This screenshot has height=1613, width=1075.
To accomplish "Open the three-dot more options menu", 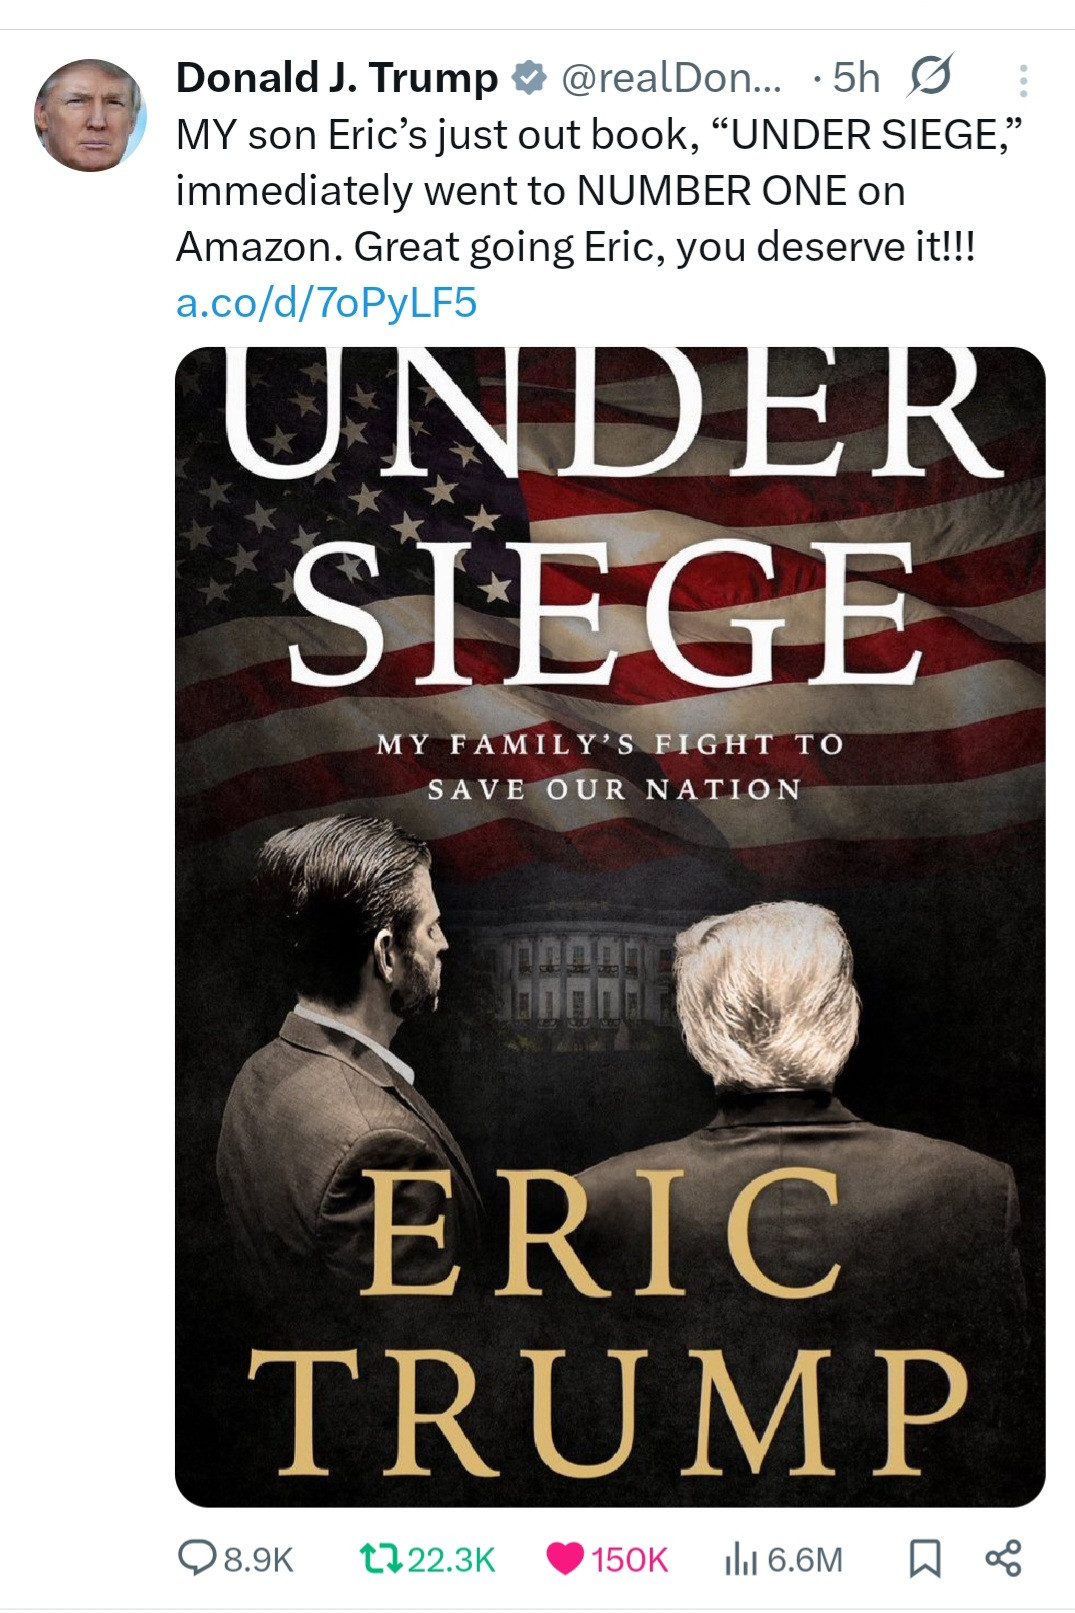I will click(1023, 81).
